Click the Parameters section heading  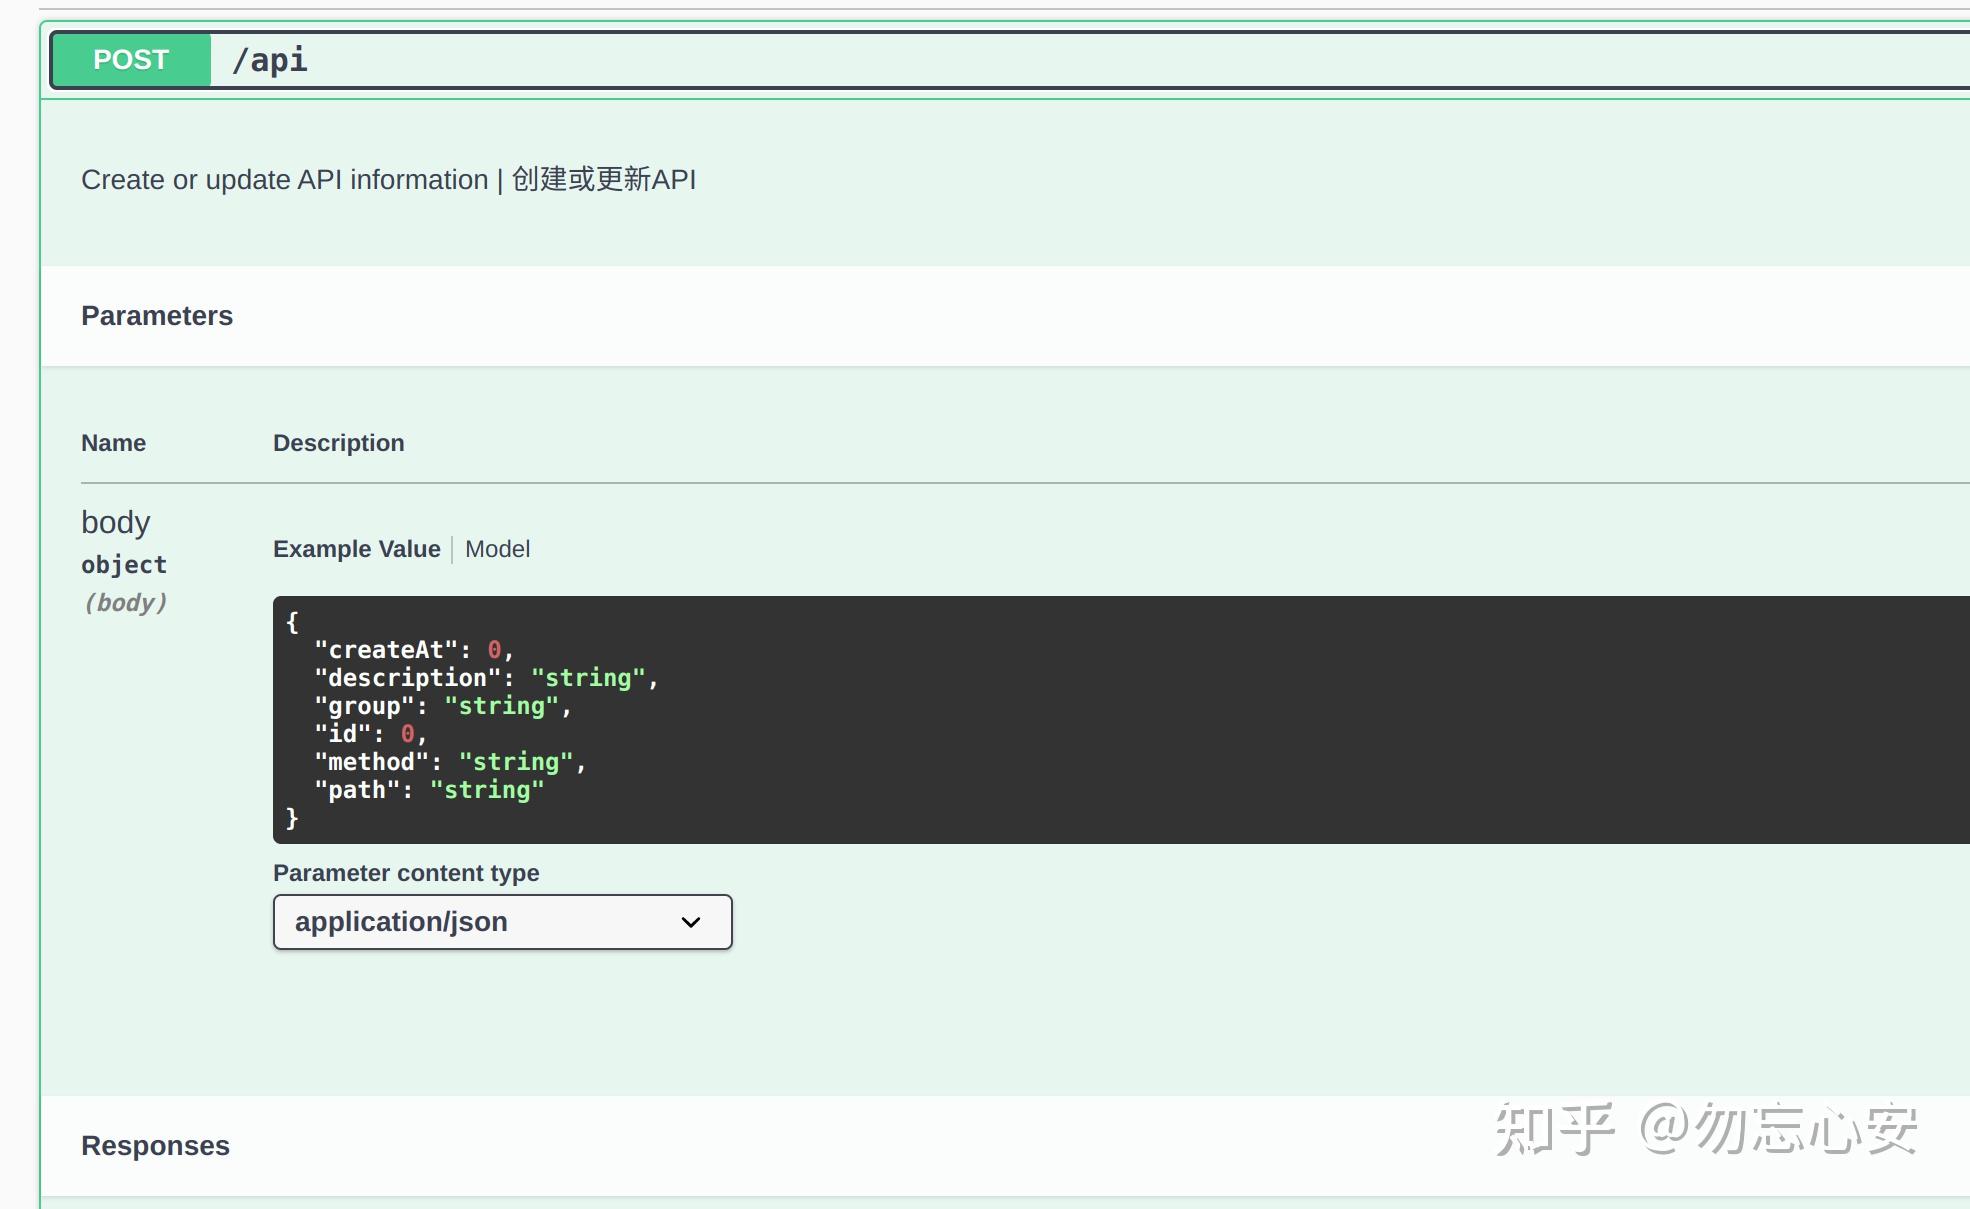click(156, 315)
